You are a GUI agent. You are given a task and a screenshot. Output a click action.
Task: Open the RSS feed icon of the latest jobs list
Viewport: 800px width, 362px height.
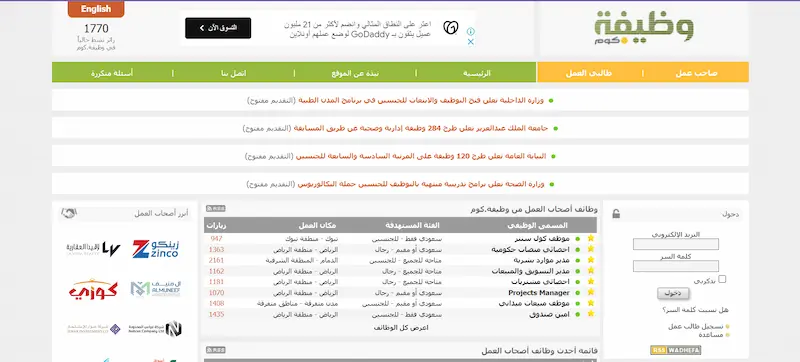pyautogui.click(x=215, y=350)
